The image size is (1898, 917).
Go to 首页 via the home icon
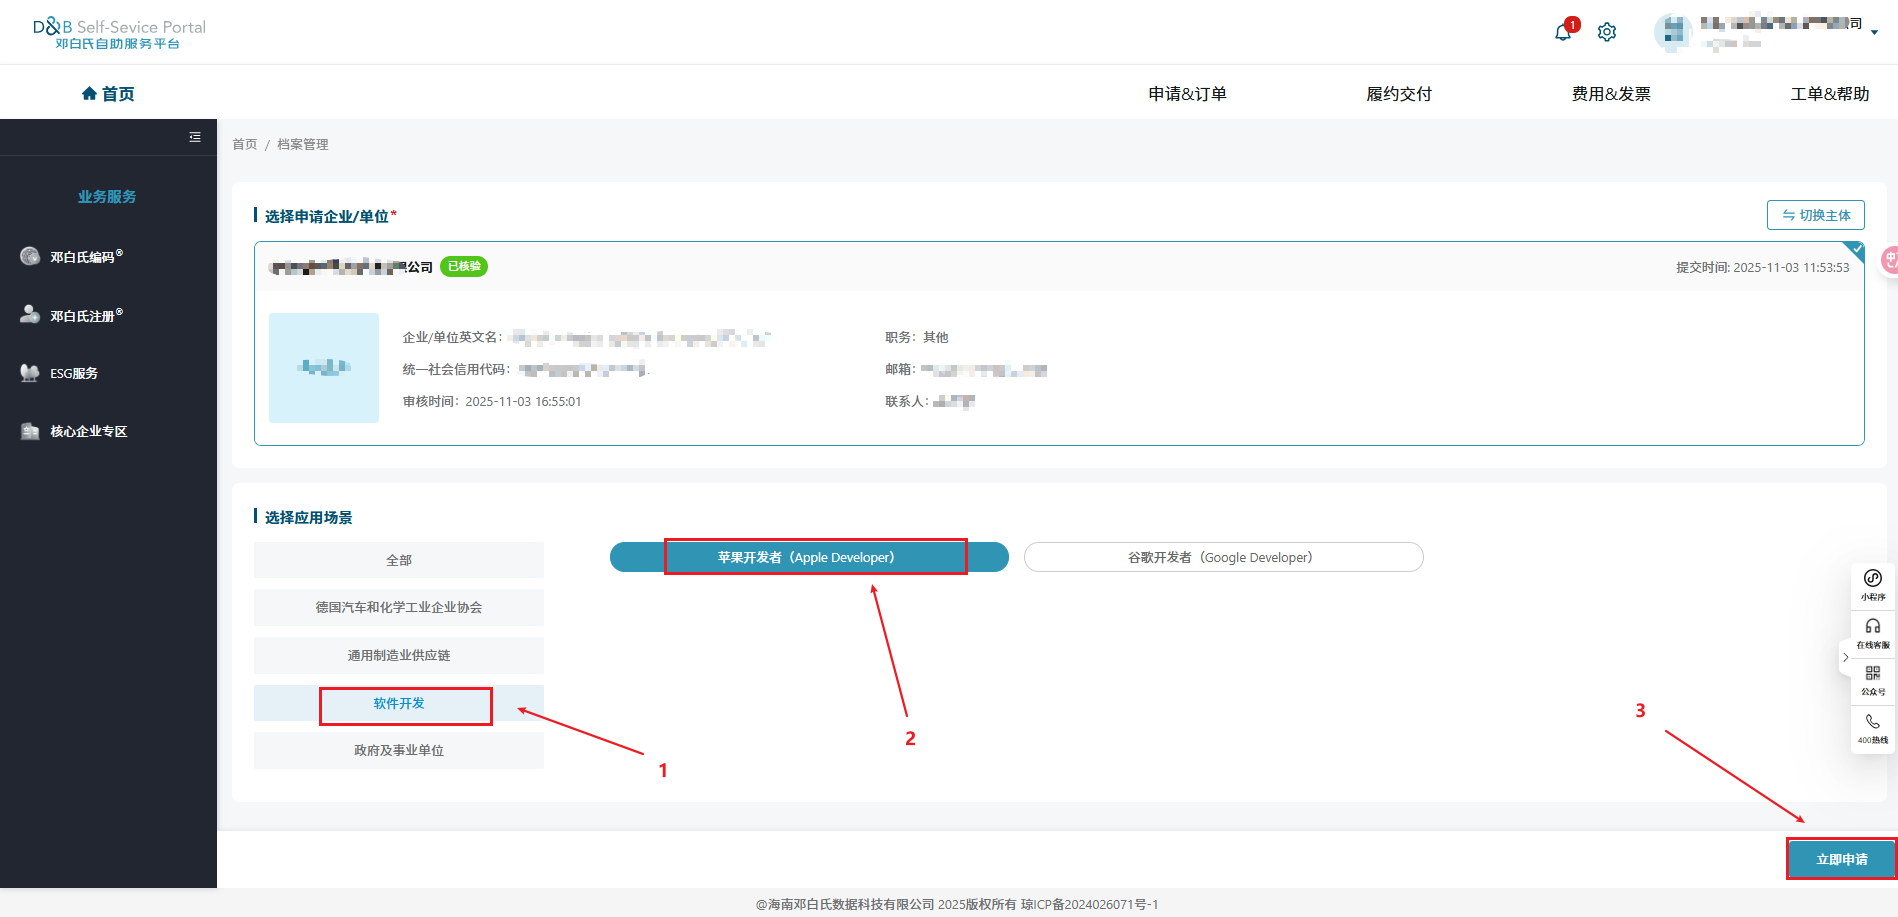click(108, 94)
